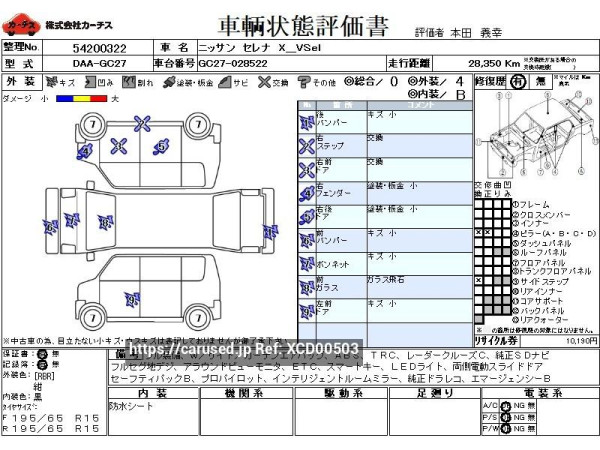Open the 外装 section label

tap(21, 82)
